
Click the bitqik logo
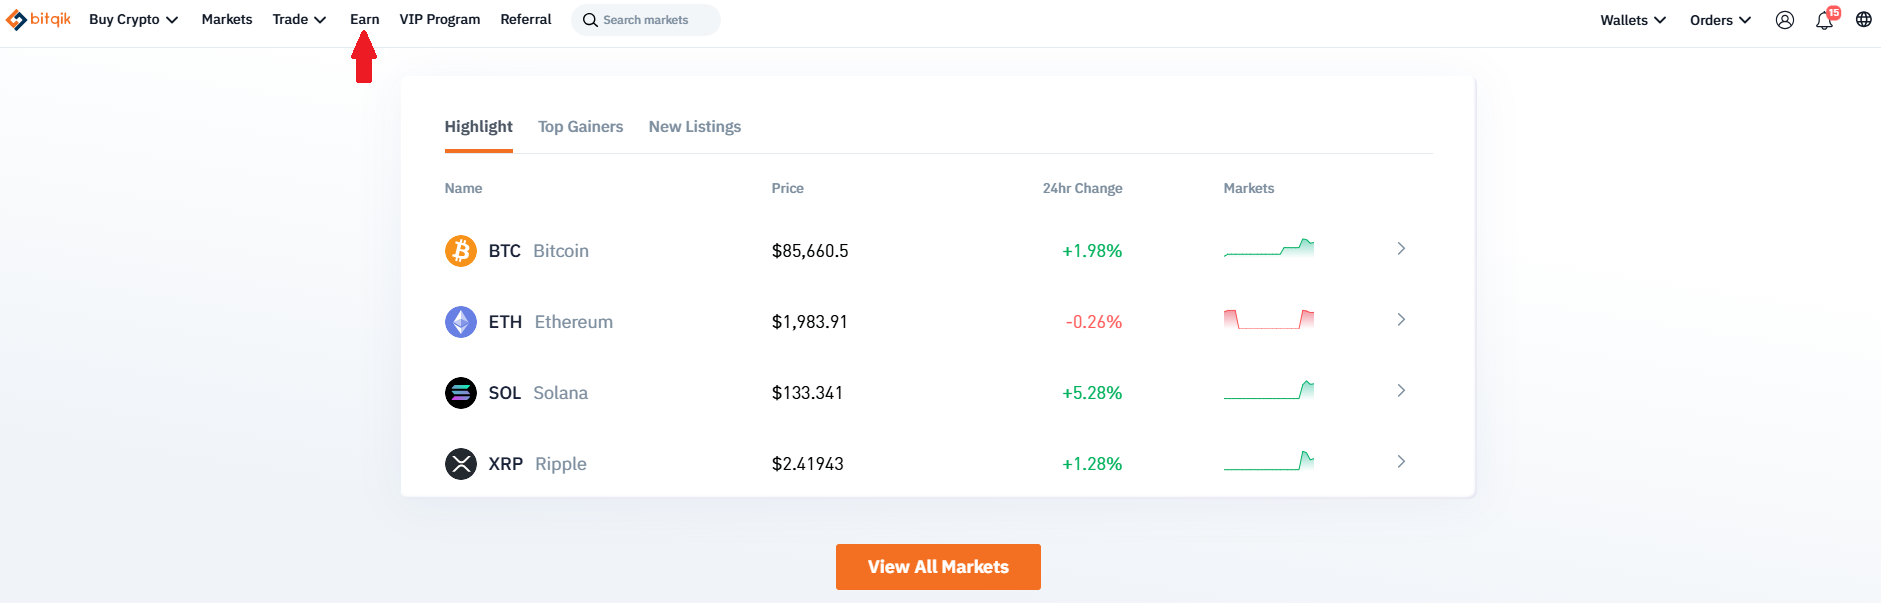pos(38,20)
